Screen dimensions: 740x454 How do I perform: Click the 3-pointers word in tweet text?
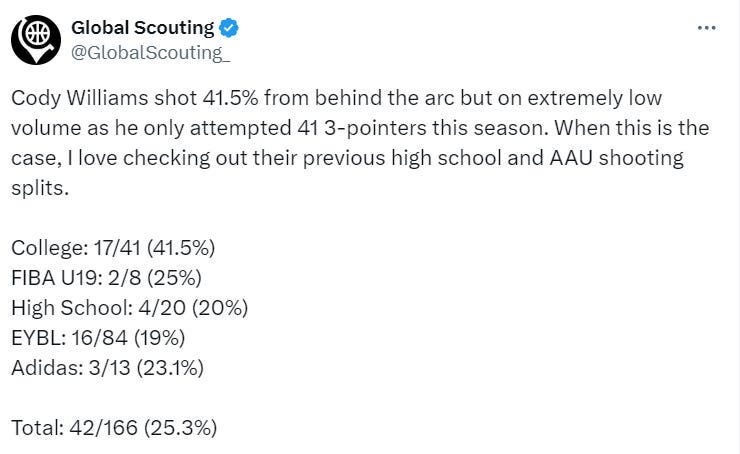point(375,128)
